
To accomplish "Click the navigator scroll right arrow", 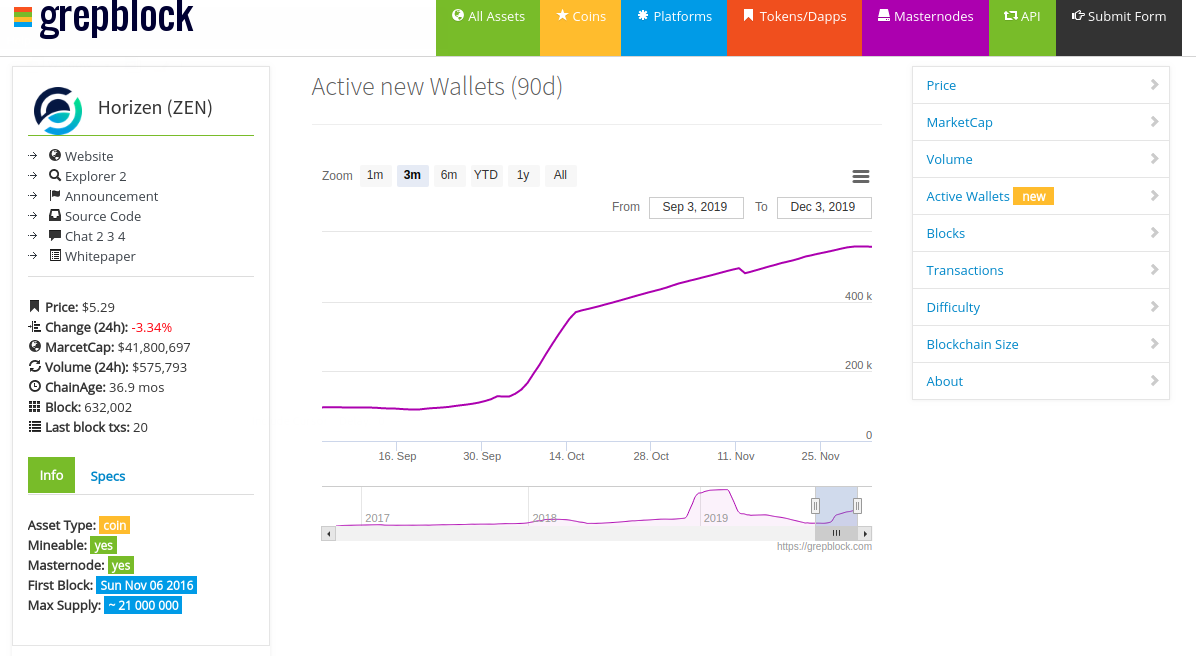I will [865, 533].
